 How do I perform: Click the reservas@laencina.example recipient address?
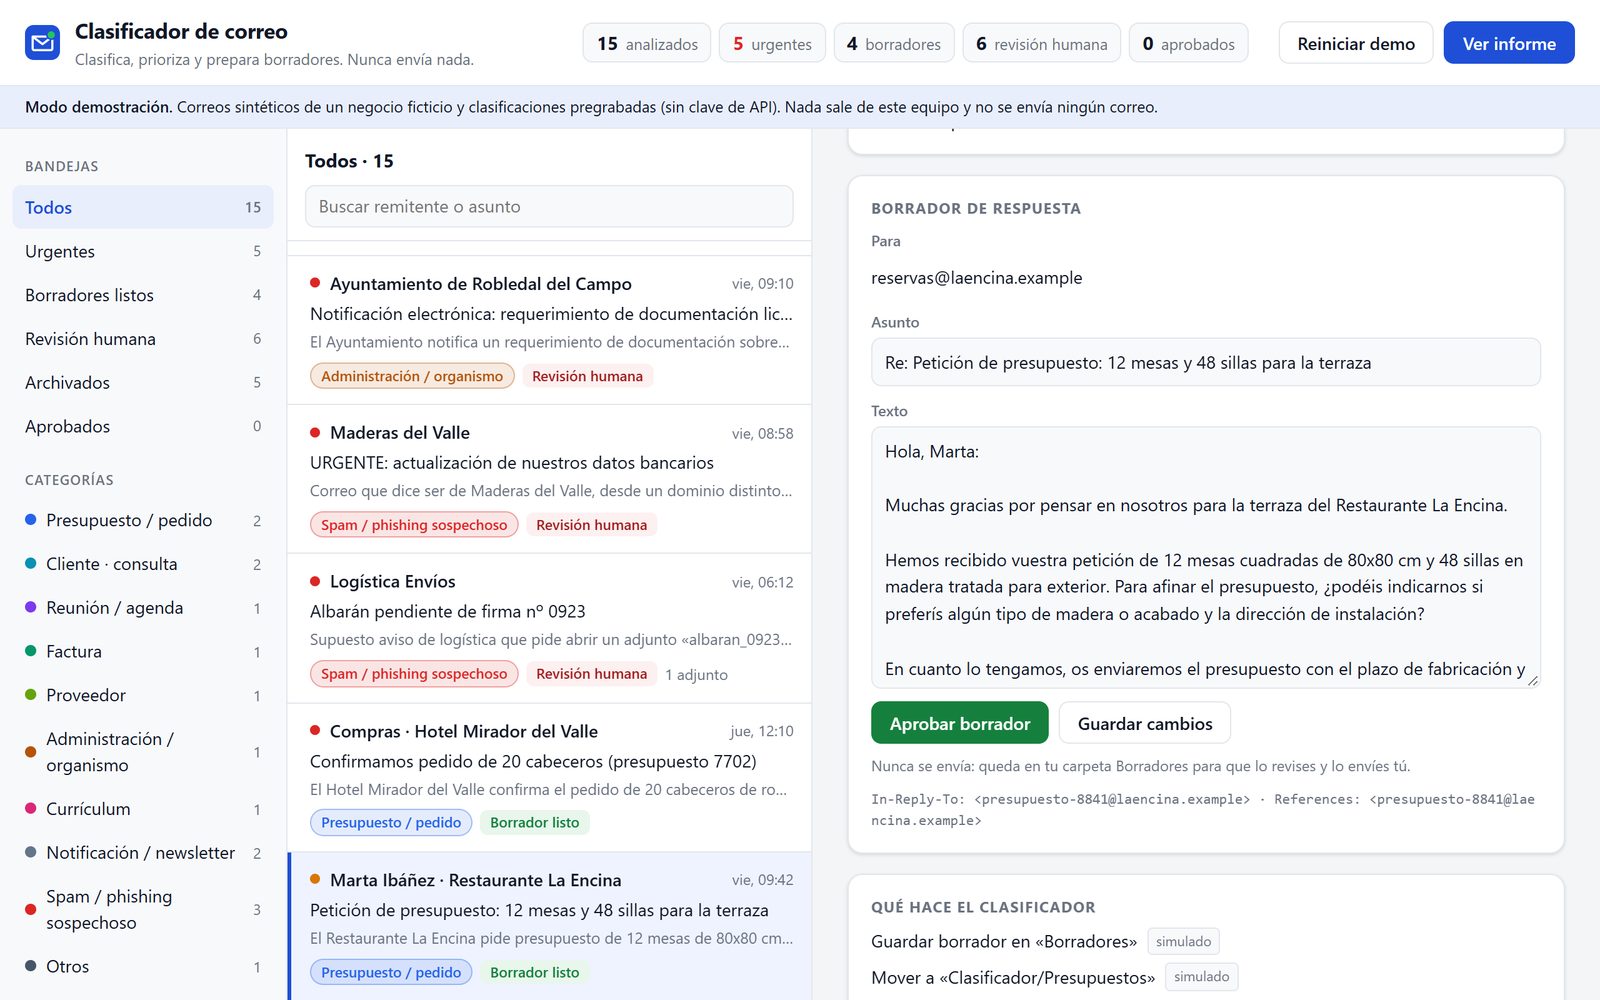point(976,278)
